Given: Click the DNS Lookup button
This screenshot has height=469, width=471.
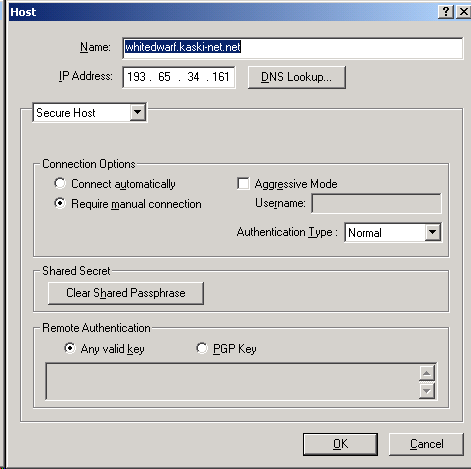Looking at the screenshot, I should (297, 77).
